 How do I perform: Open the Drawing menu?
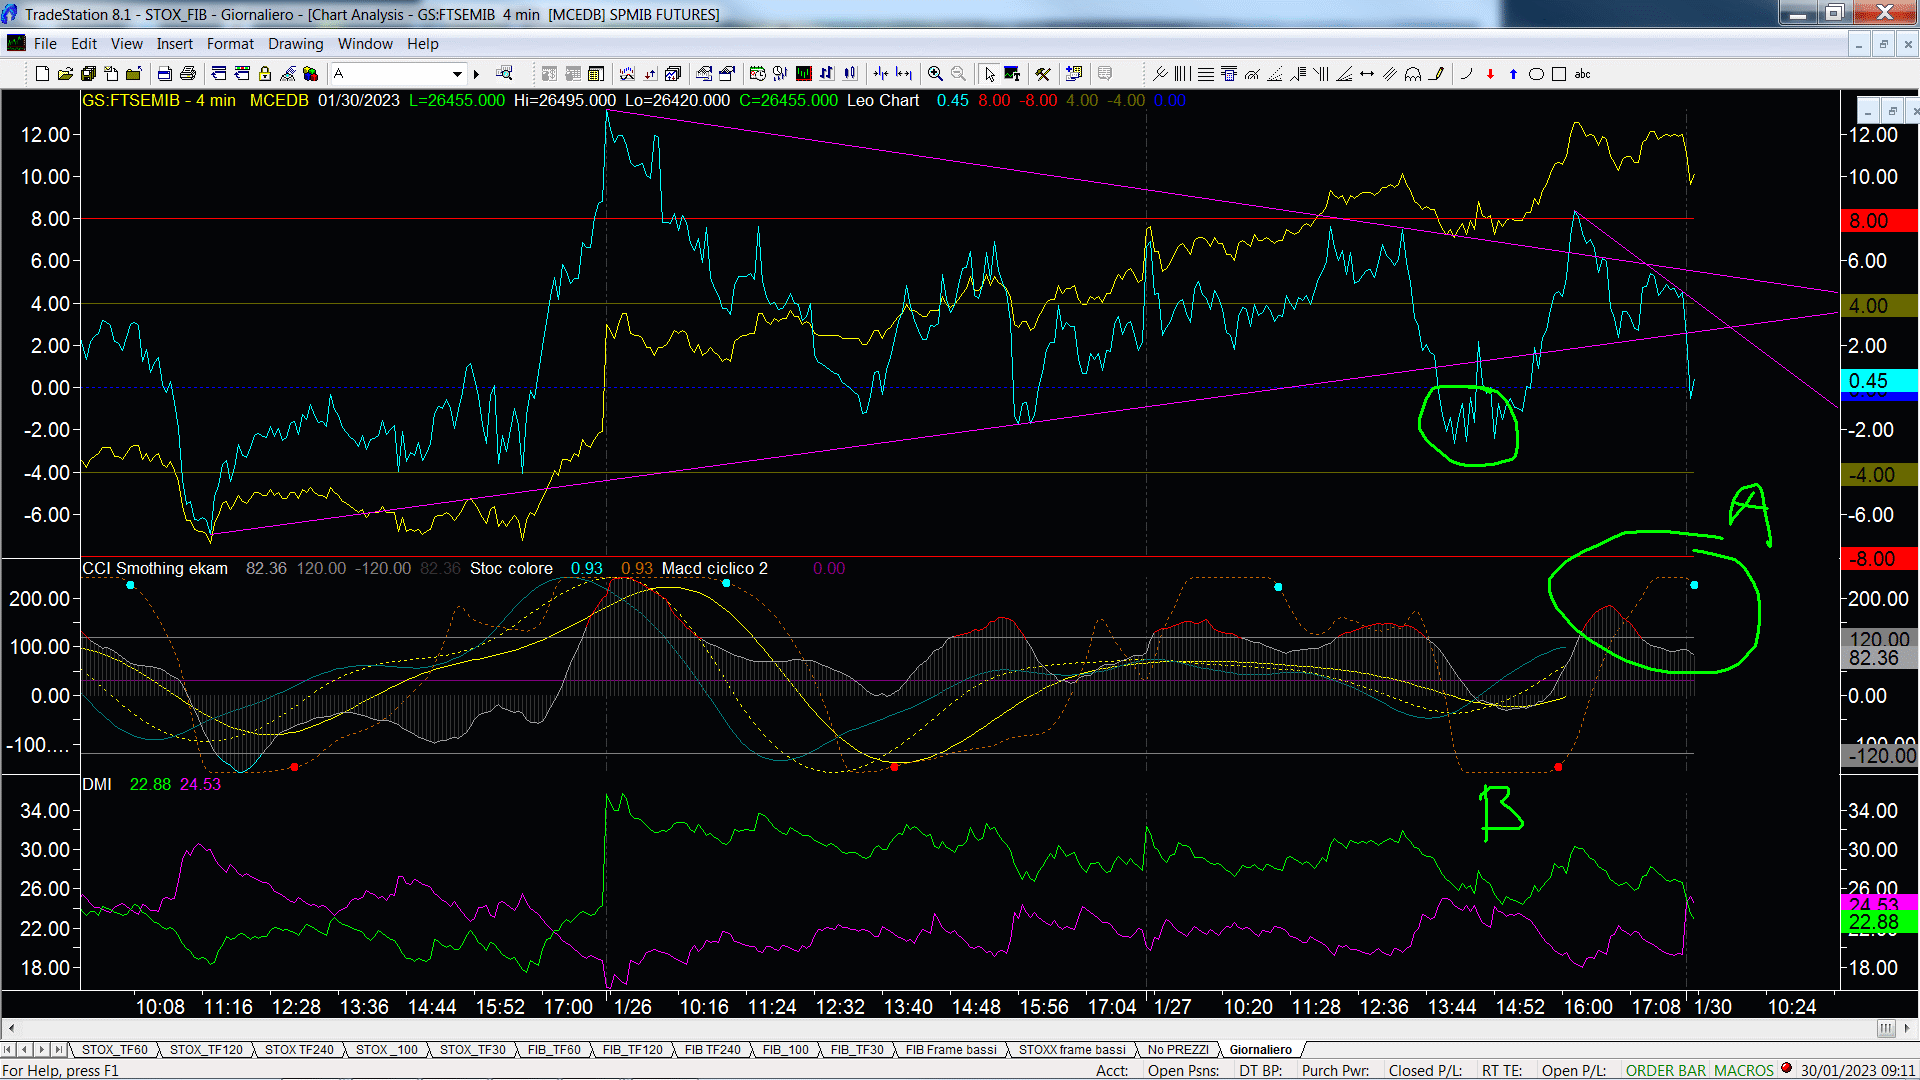click(x=295, y=44)
